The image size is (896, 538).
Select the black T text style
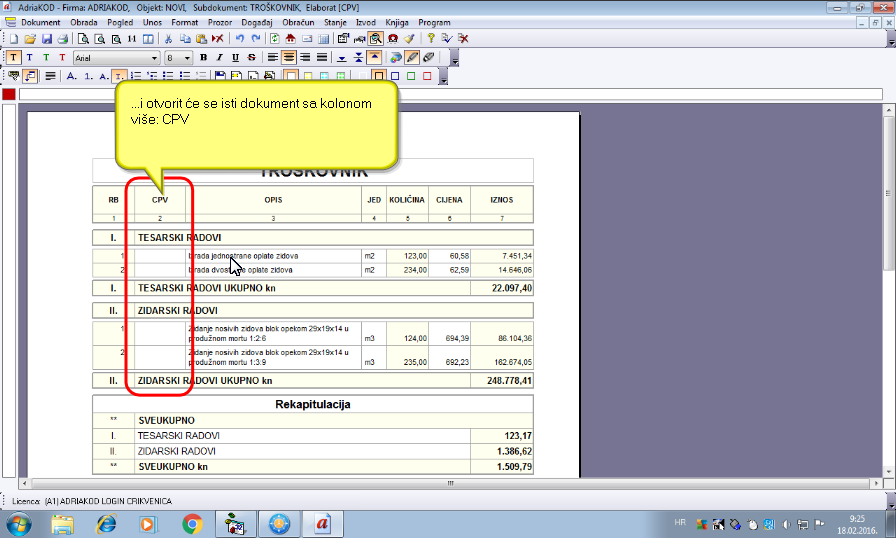pos(13,58)
